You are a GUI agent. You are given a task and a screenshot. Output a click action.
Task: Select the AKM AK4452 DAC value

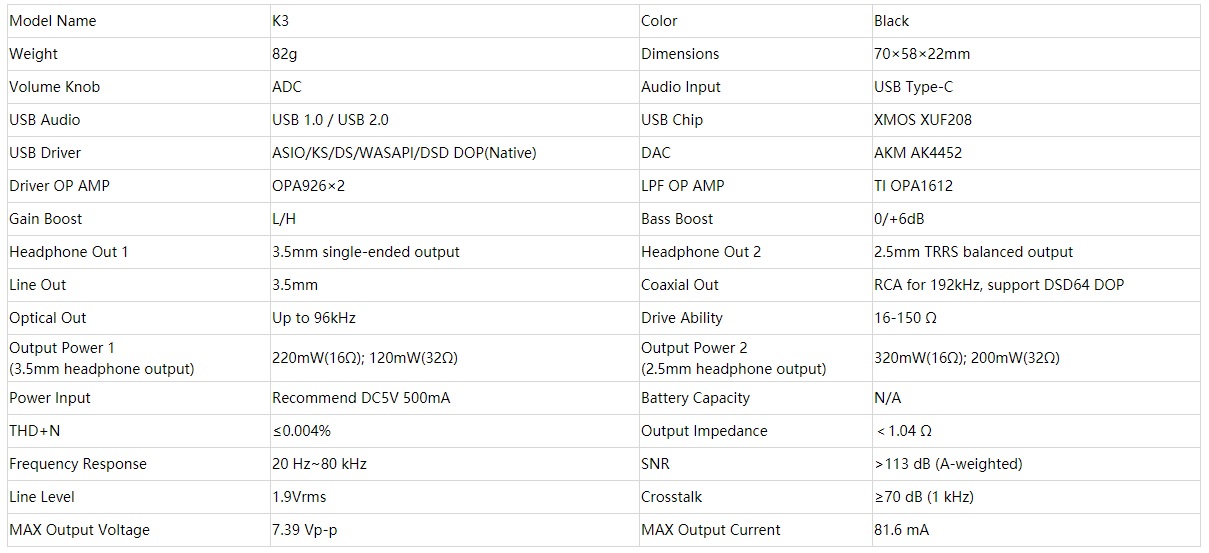917,153
